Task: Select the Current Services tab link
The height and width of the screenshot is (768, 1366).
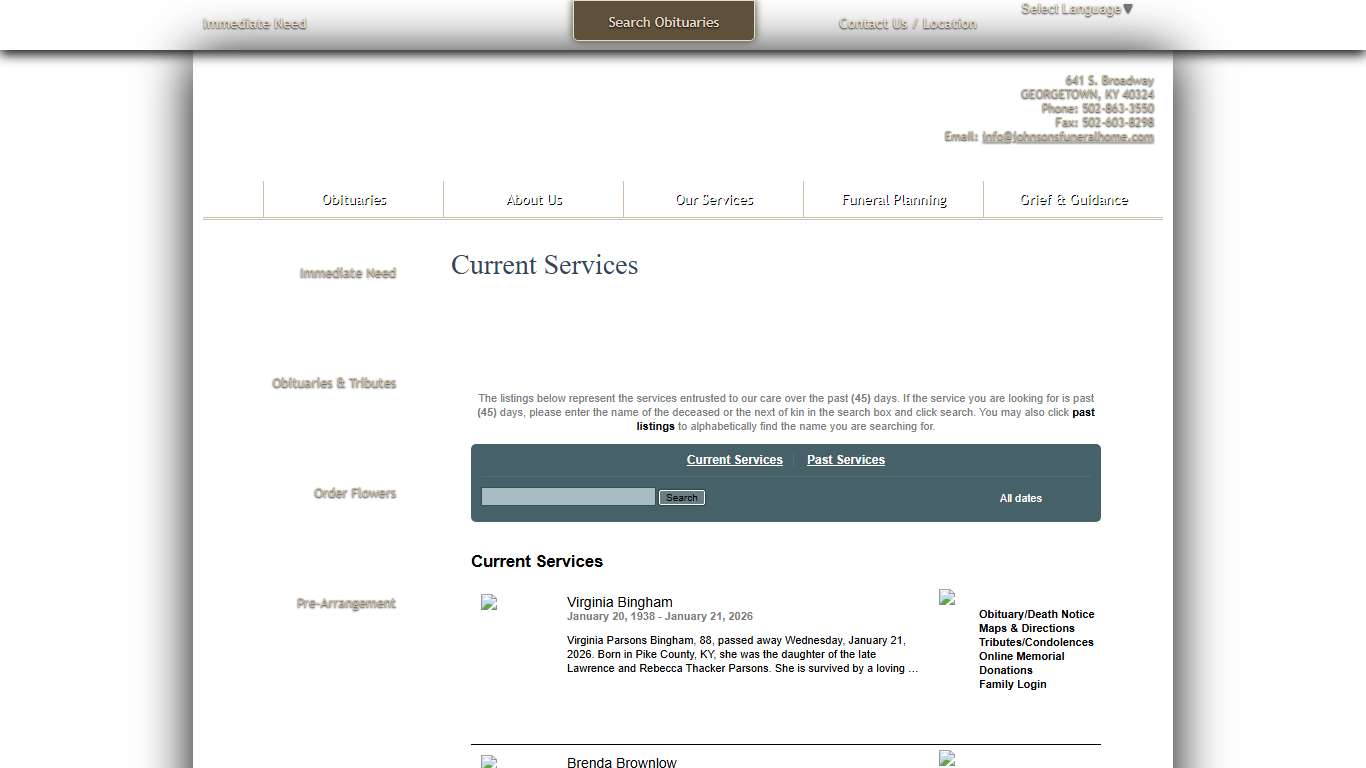Action: (734, 460)
